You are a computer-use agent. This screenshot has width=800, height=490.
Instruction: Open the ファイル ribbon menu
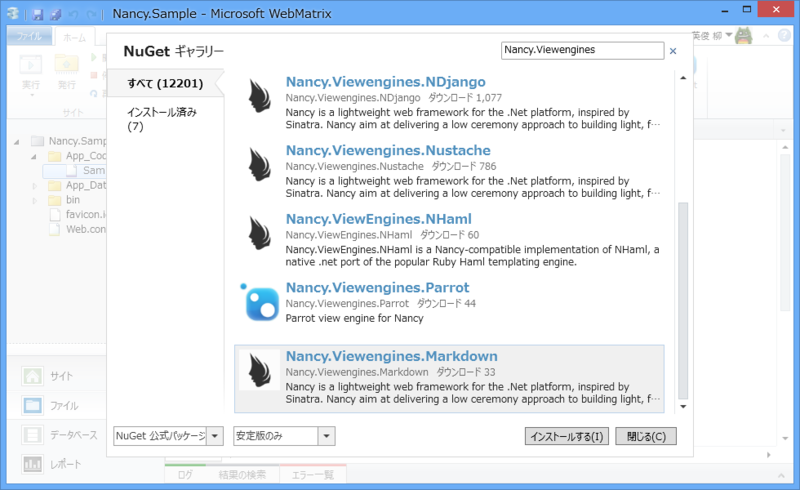29,36
